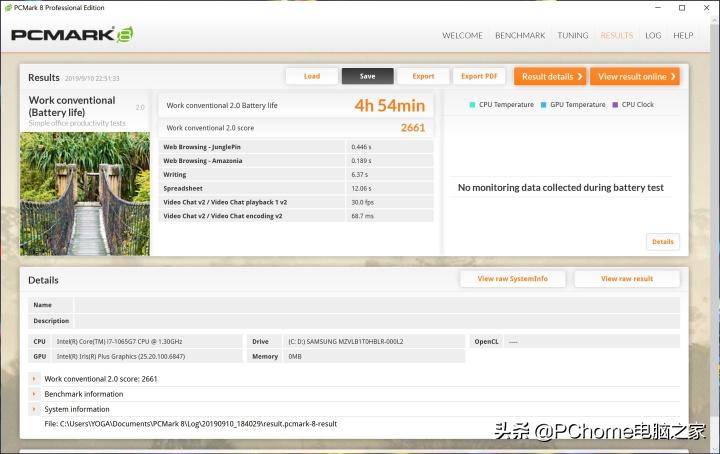The width and height of the screenshot is (720, 454).
Task: Select Video Chat encoding v2 row
Action: click(296, 216)
